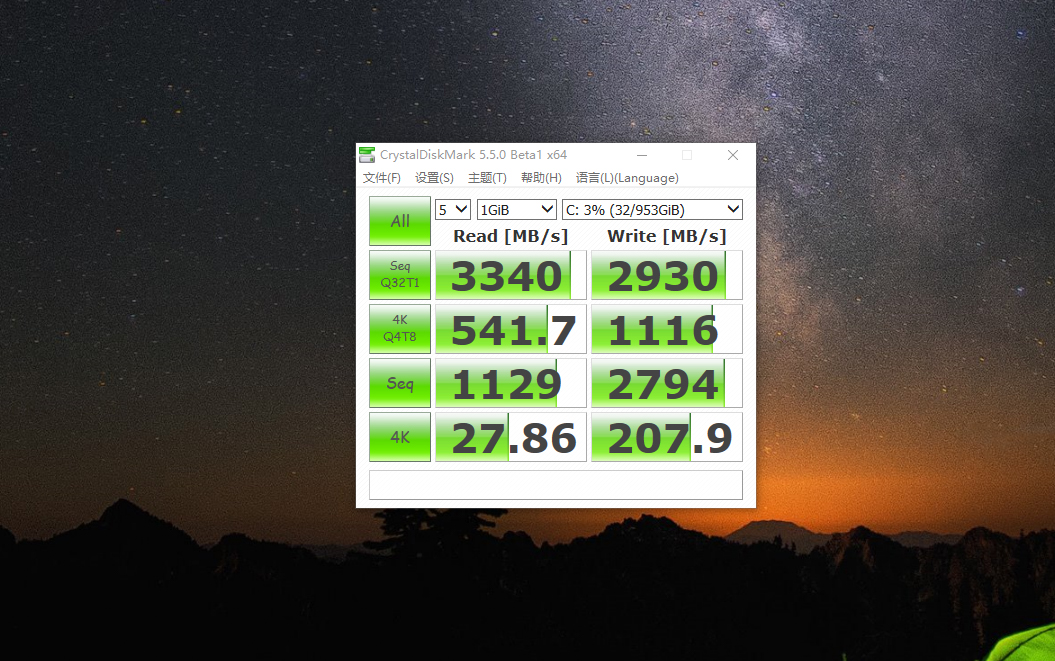Click the CrystalDiskMark 5.5.0 Beta1 x64 title
1055x661 pixels.
pyautogui.click(x=473, y=155)
